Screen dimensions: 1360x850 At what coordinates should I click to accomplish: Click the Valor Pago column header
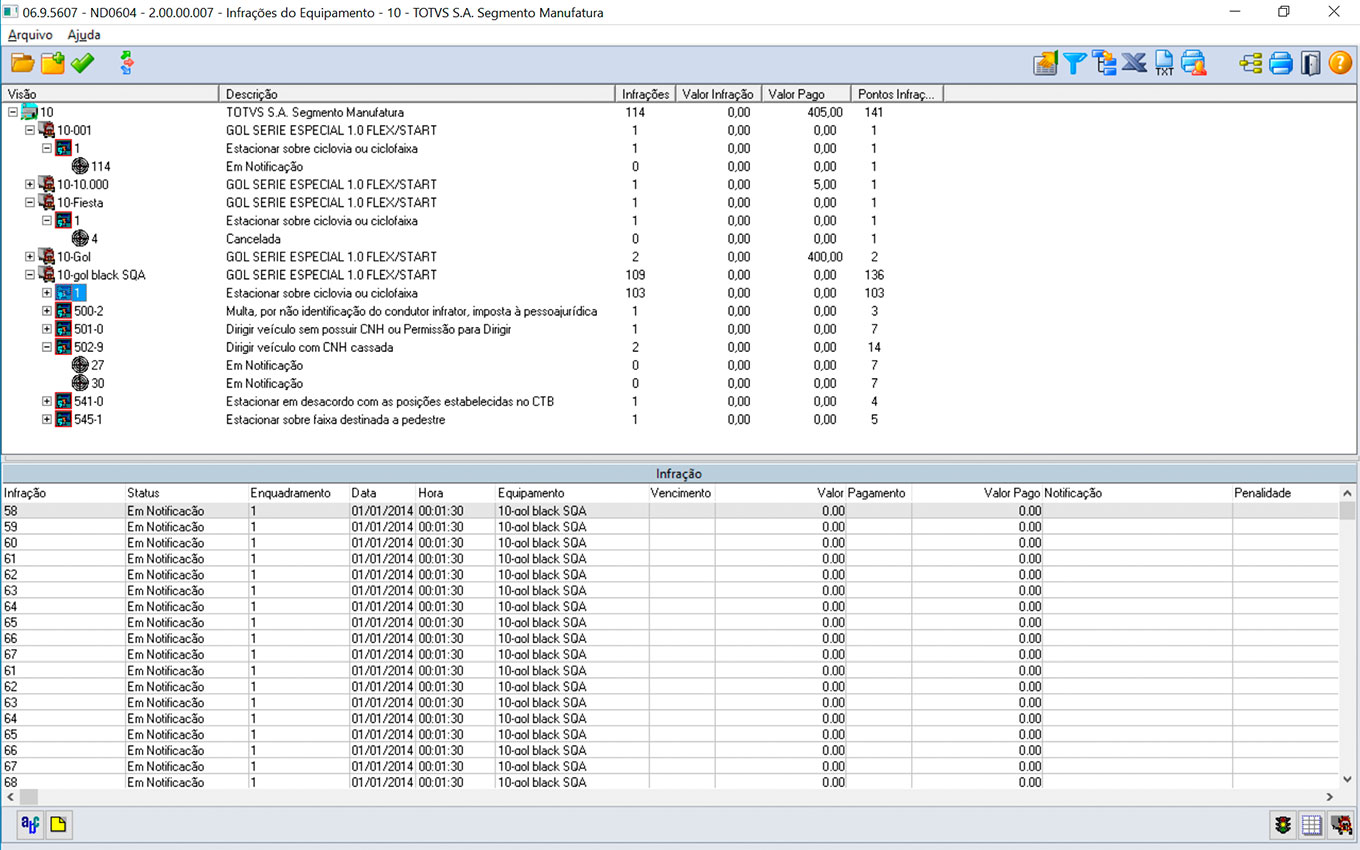pyautogui.click(x=796, y=94)
